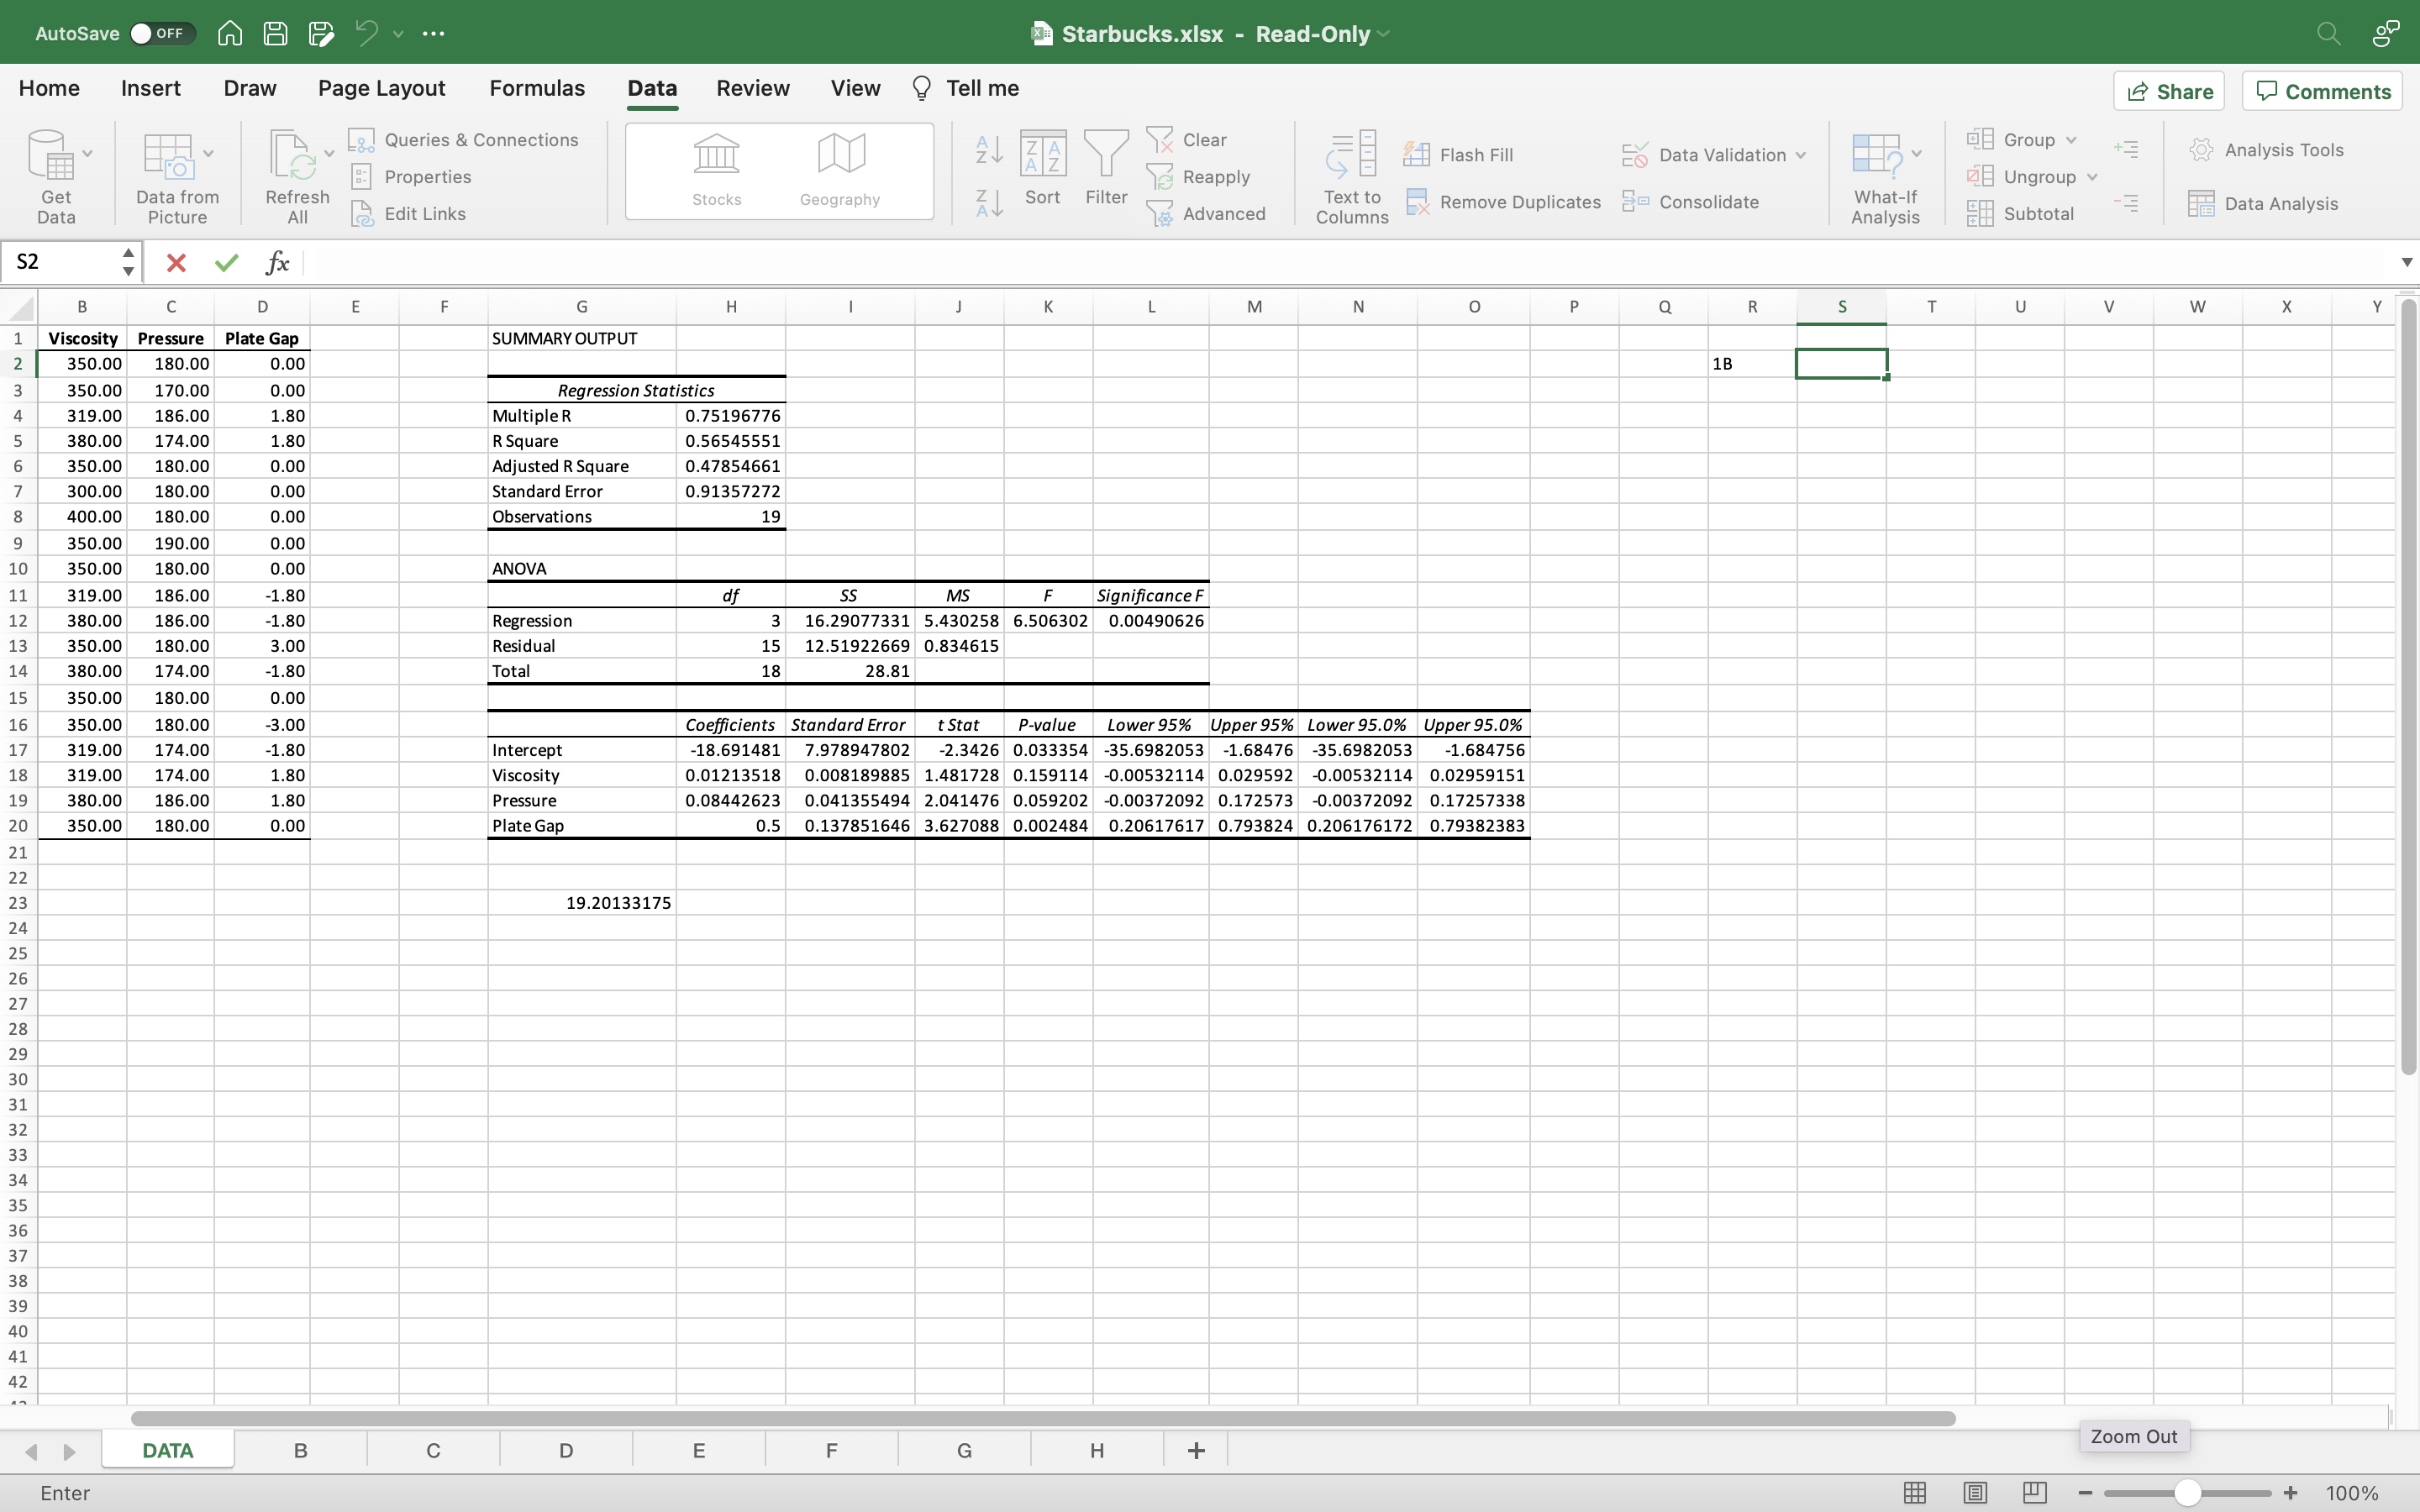
Task: Click the Save icon in title bar
Action: coord(275,33)
